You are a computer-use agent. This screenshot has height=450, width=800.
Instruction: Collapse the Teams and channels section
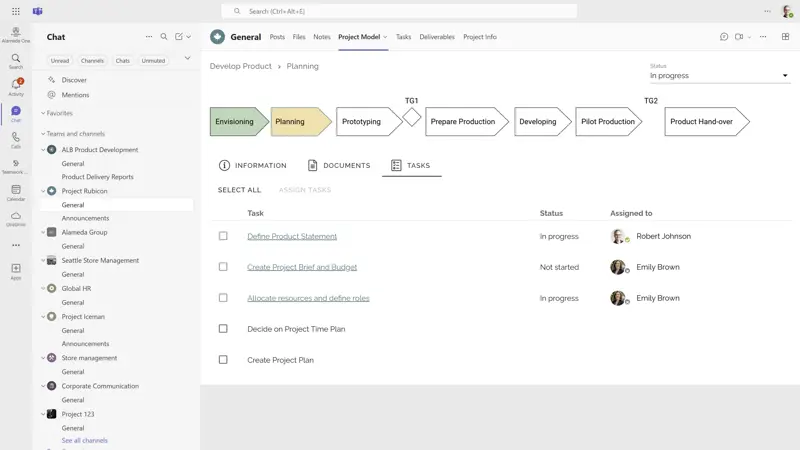[43, 134]
